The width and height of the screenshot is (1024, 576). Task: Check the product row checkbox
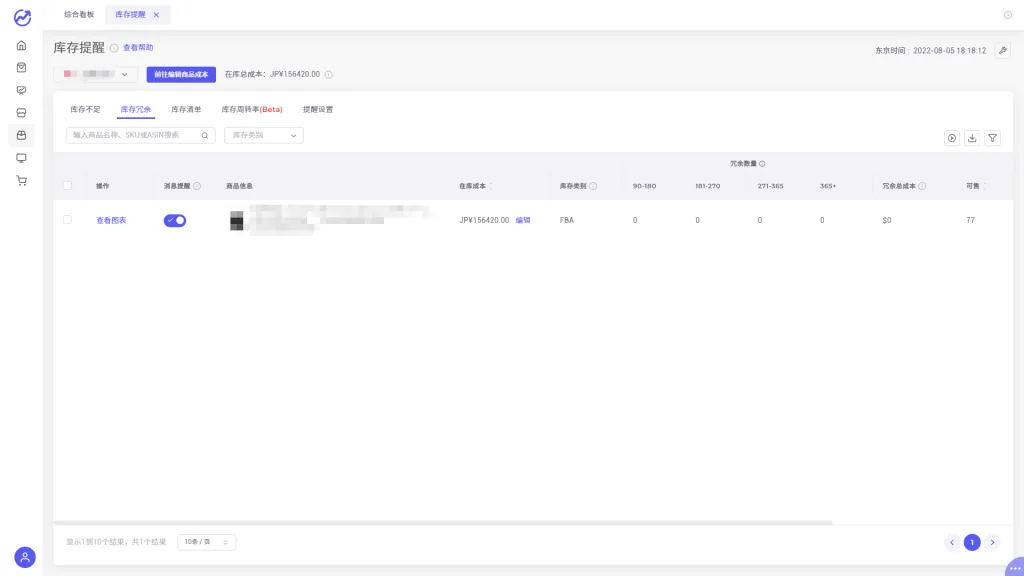67,219
